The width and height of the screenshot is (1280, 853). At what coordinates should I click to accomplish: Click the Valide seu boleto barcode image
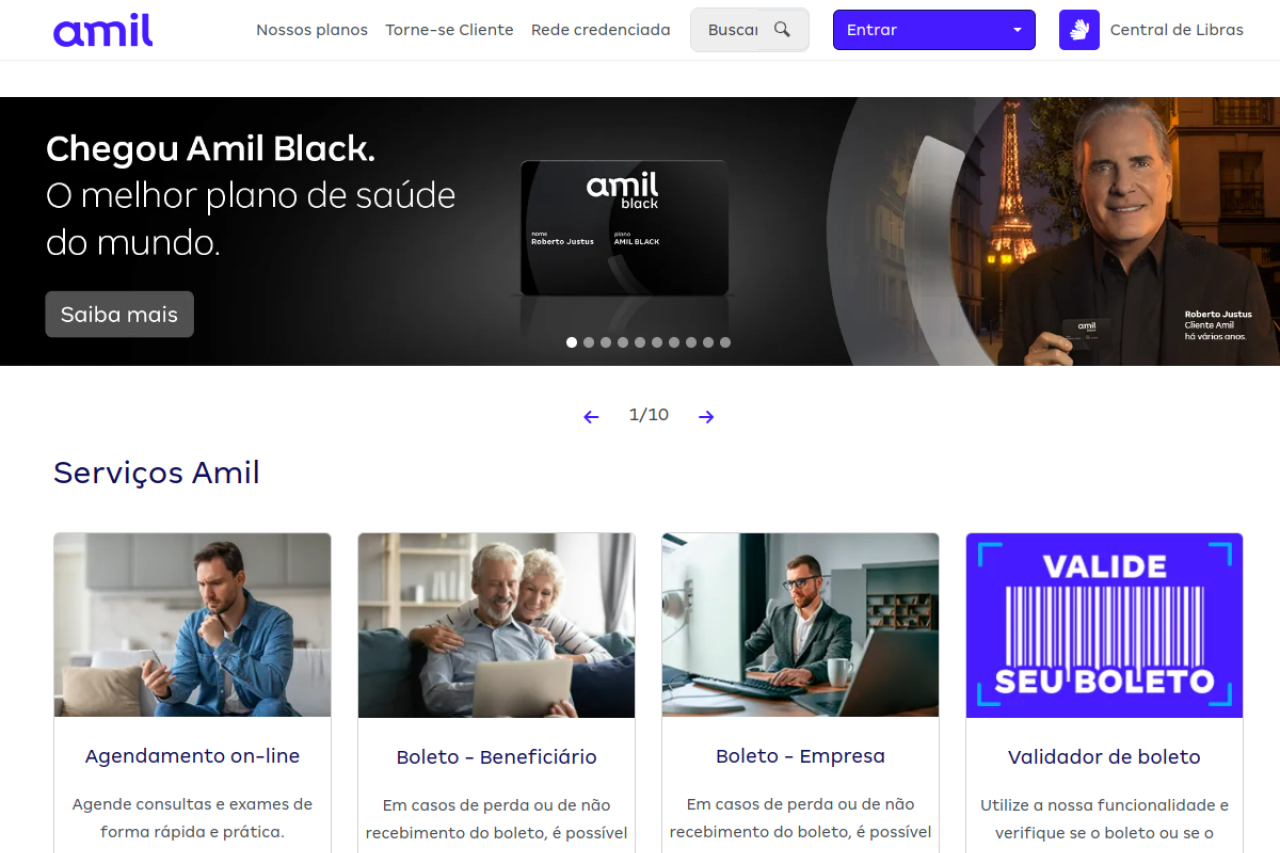tap(1104, 625)
